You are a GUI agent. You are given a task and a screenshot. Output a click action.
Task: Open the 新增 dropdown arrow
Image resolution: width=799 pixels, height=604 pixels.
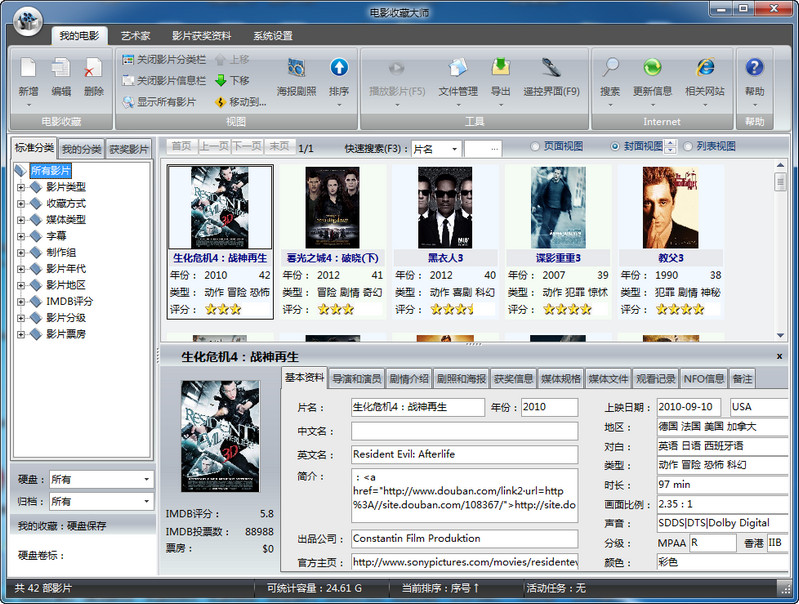point(29,105)
